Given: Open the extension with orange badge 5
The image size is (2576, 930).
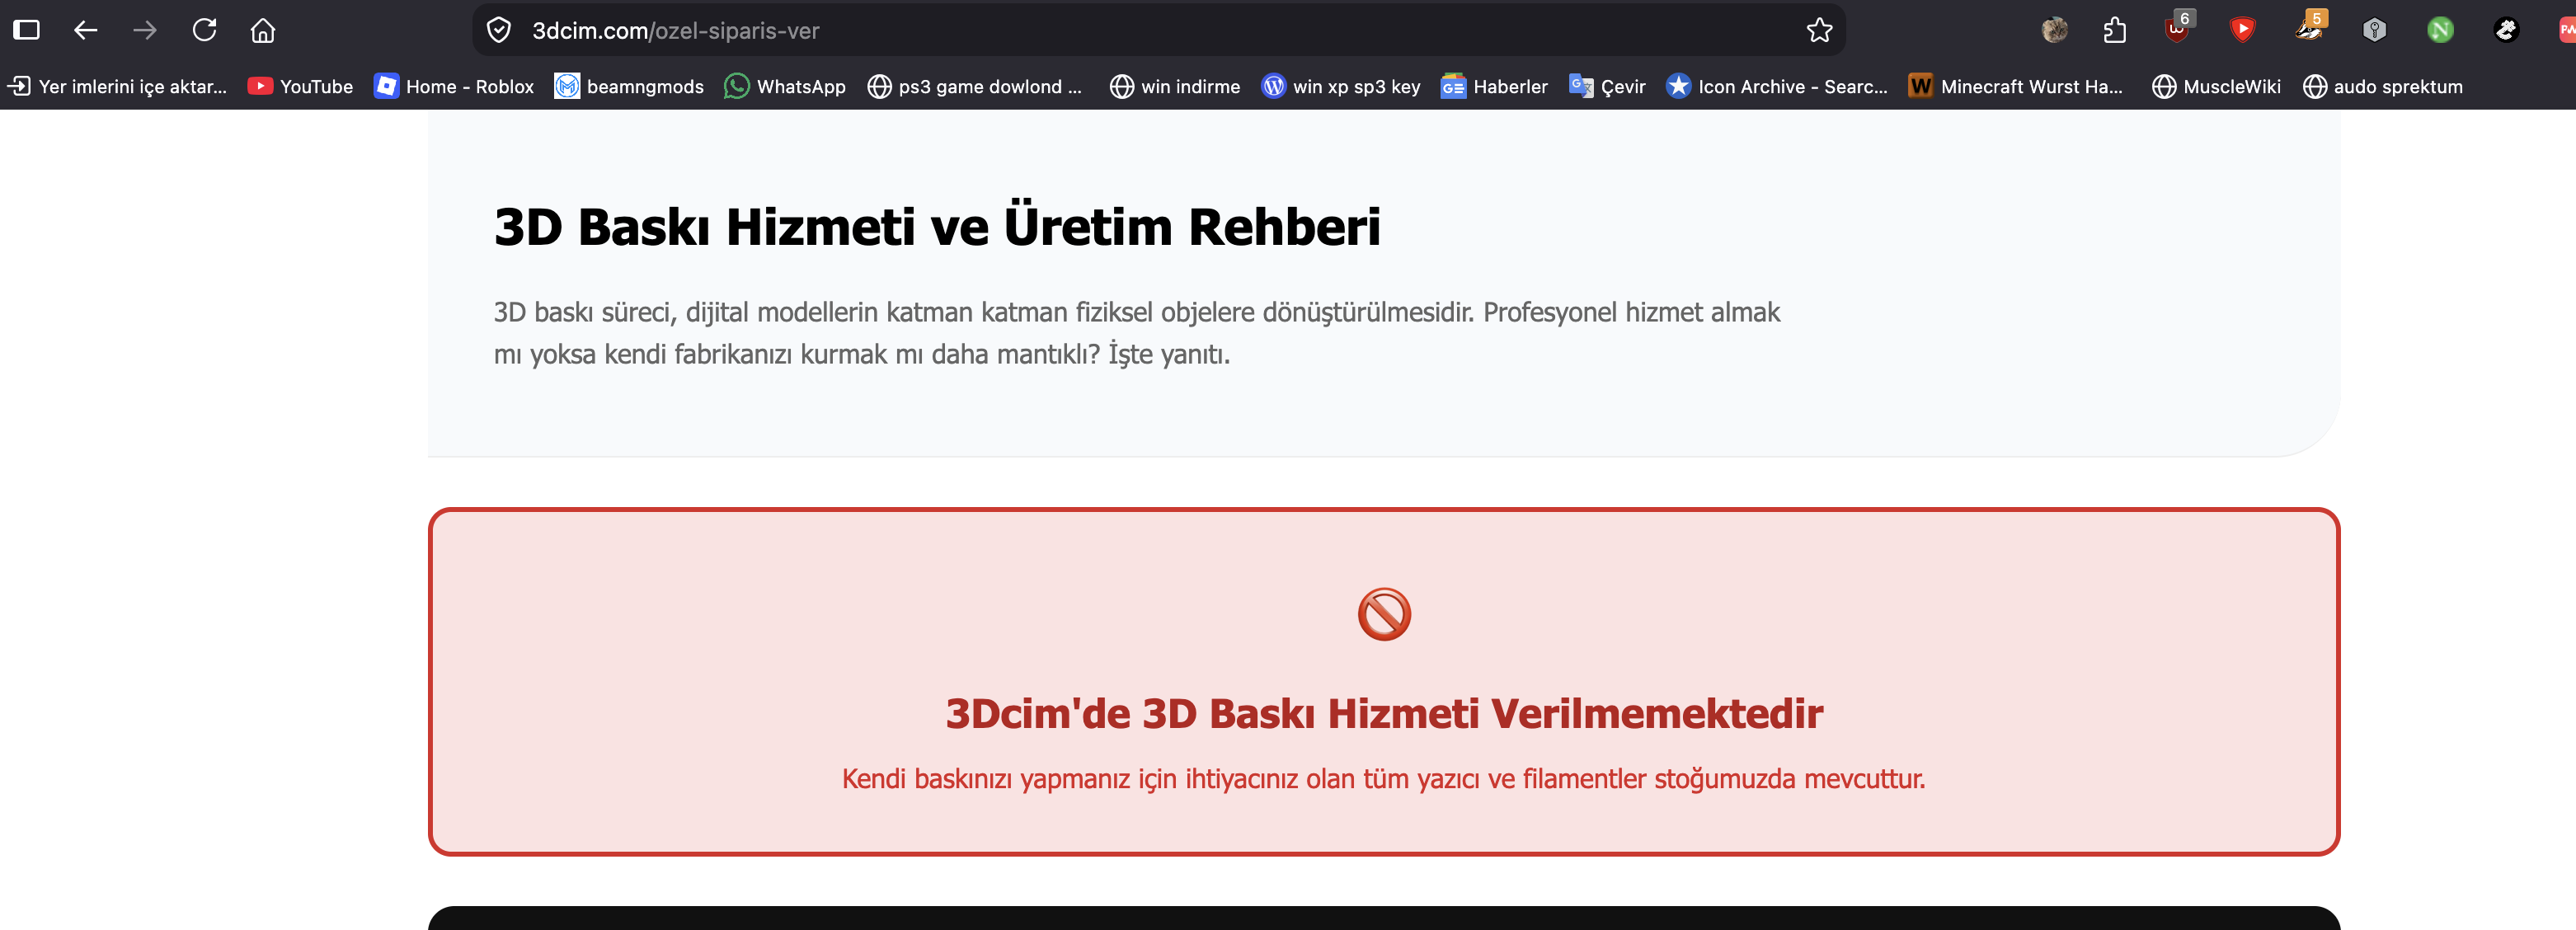Looking at the screenshot, I should click(x=2311, y=28).
